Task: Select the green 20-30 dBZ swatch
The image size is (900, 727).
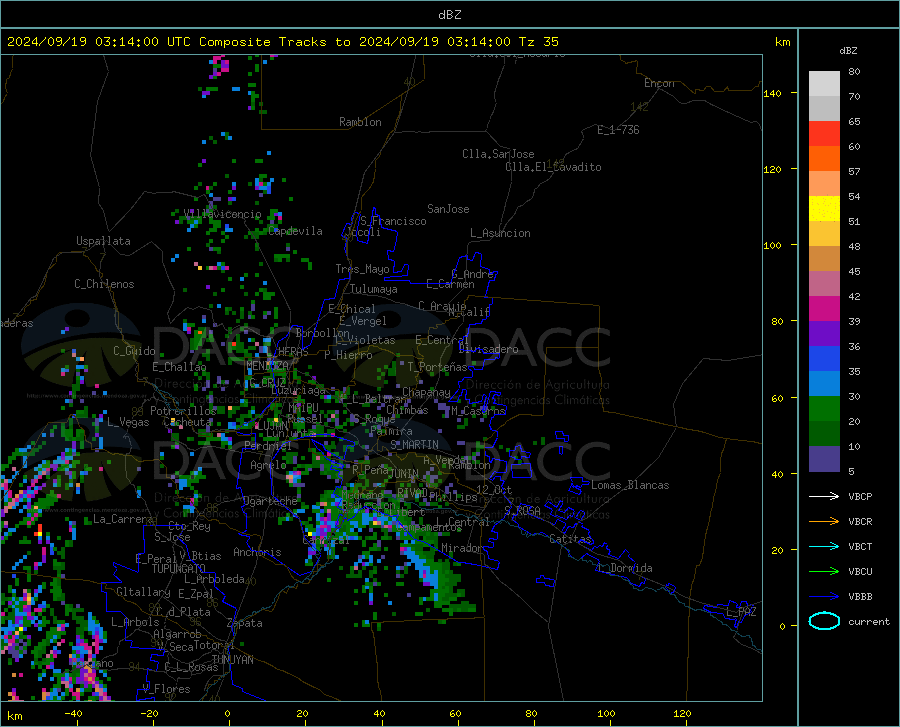Action: coord(824,409)
